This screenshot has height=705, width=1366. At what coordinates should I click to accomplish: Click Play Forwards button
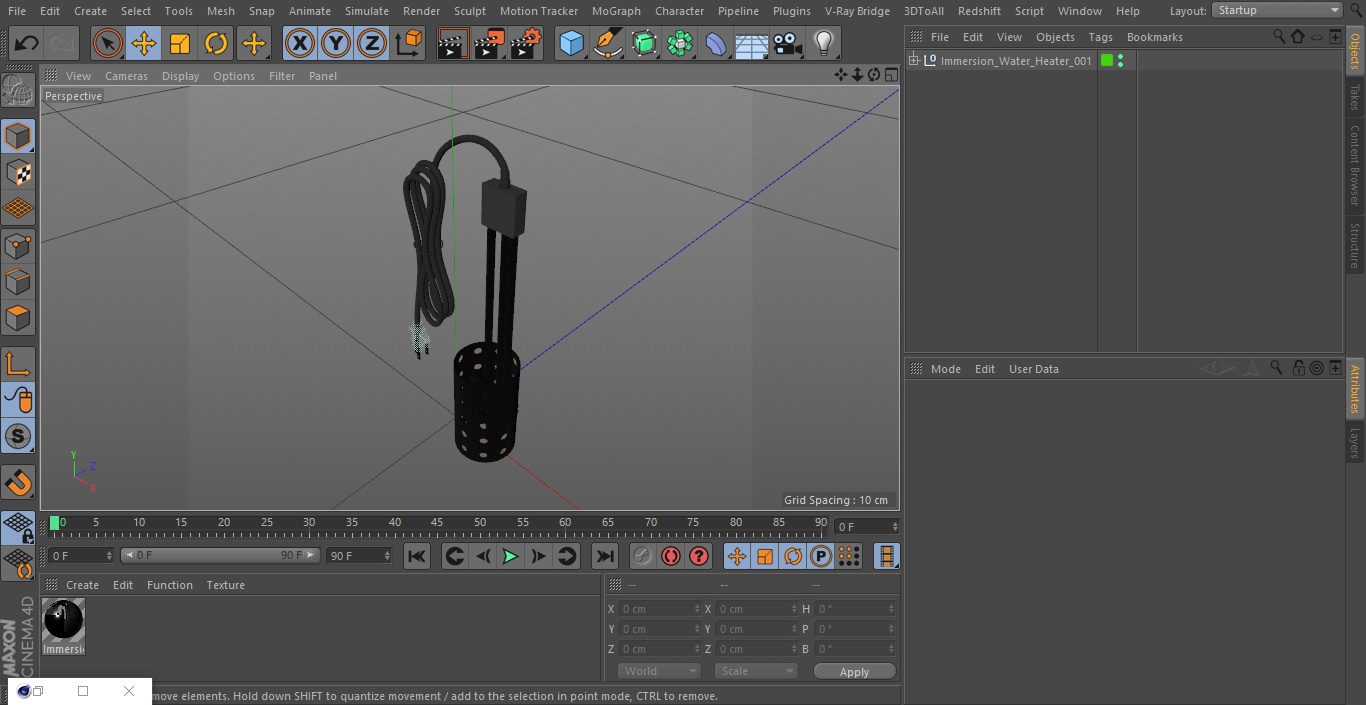click(510, 556)
